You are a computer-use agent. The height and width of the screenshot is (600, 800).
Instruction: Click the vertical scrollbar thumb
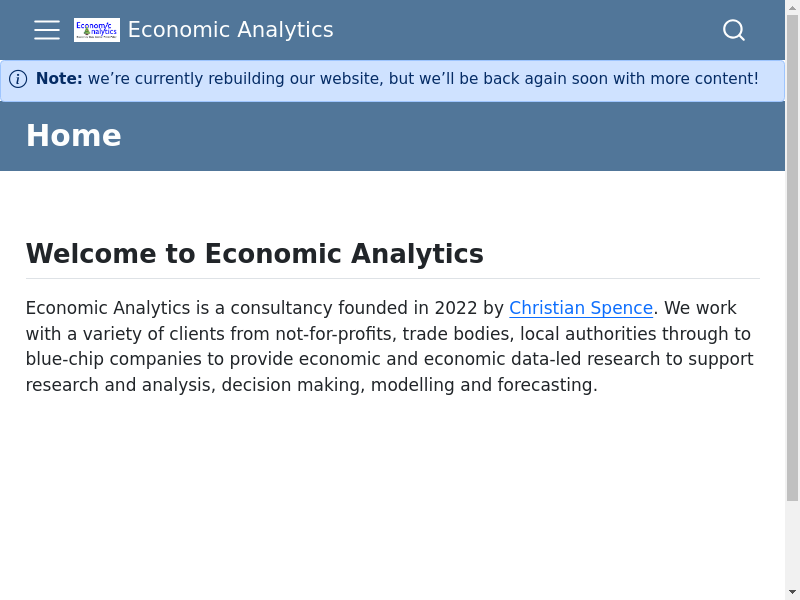coord(792,250)
